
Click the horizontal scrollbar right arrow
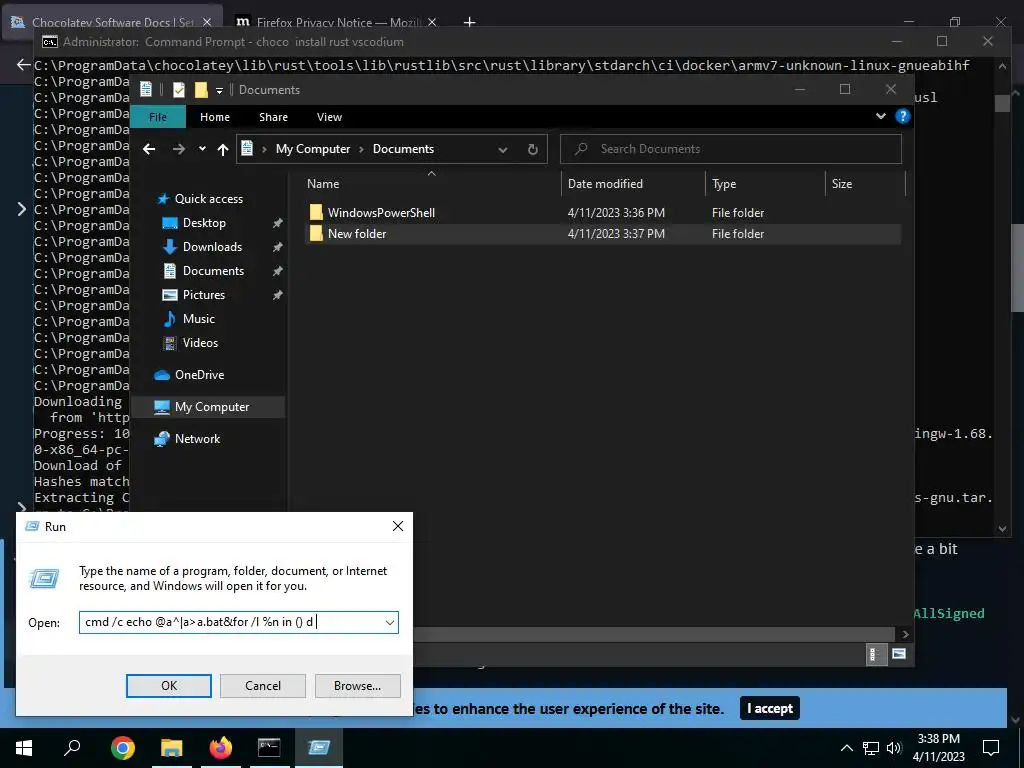tap(905, 634)
